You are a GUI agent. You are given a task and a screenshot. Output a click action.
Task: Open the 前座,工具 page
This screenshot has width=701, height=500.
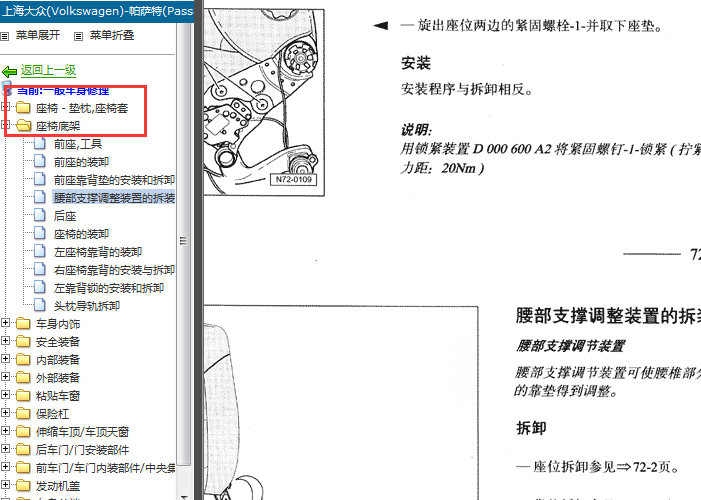(78, 144)
